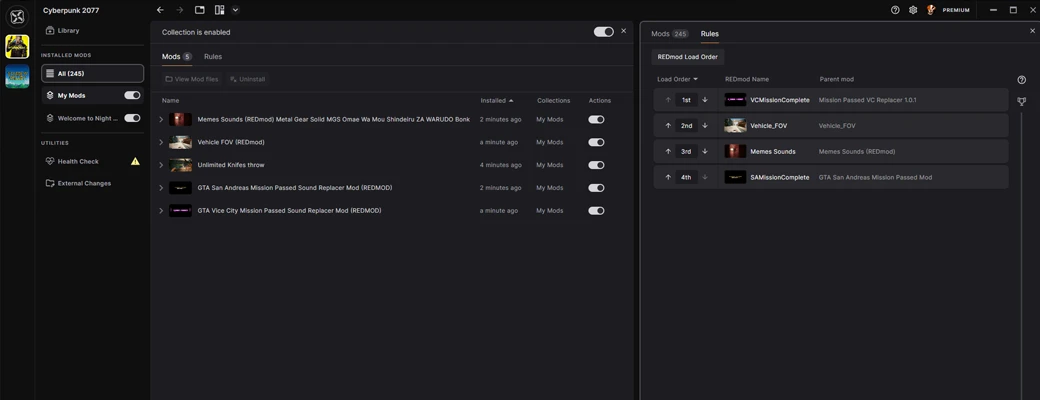The width and height of the screenshot is (1040, 400).
Task: Click the Vehicle FOV (REDmod) mod thumbnail
Action: pyautogui.click(x=180, y=142)
